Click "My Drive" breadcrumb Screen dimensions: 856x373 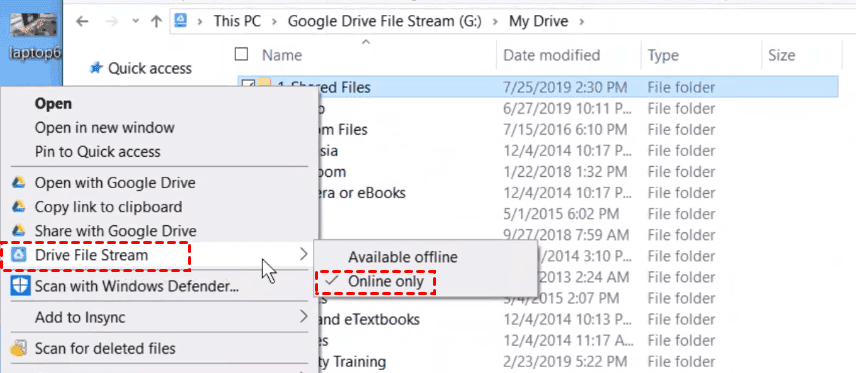click(x=538, y=22)
